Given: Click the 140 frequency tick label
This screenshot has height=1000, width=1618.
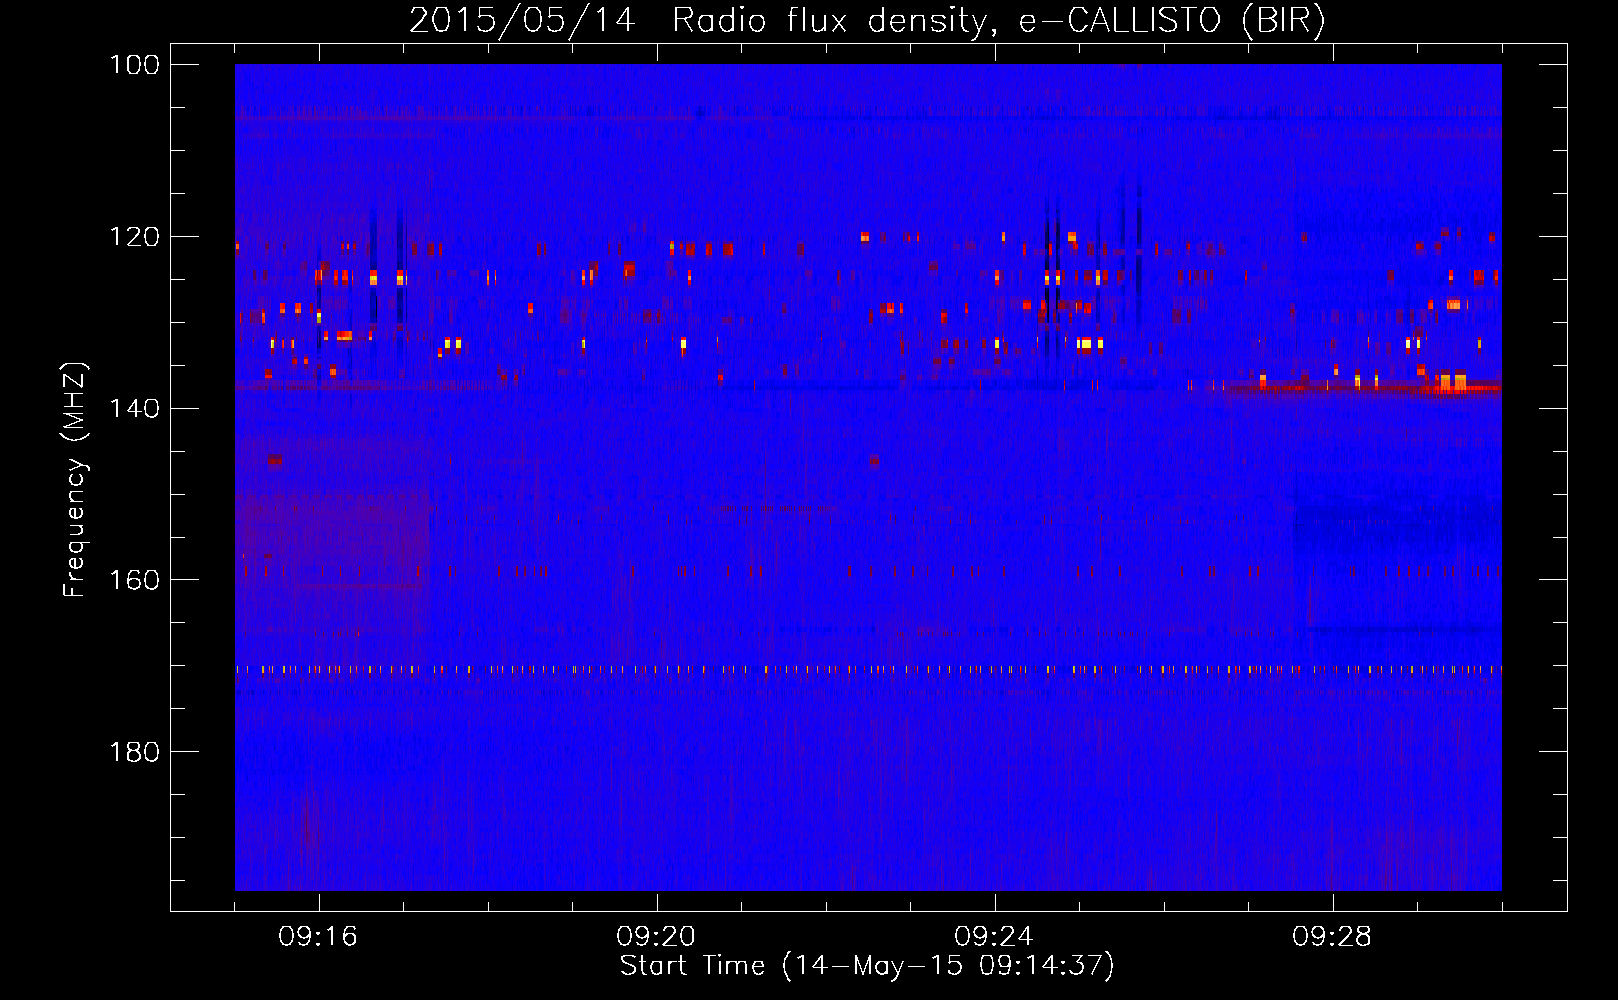Looking at the screenshot, I should [135, 408].
